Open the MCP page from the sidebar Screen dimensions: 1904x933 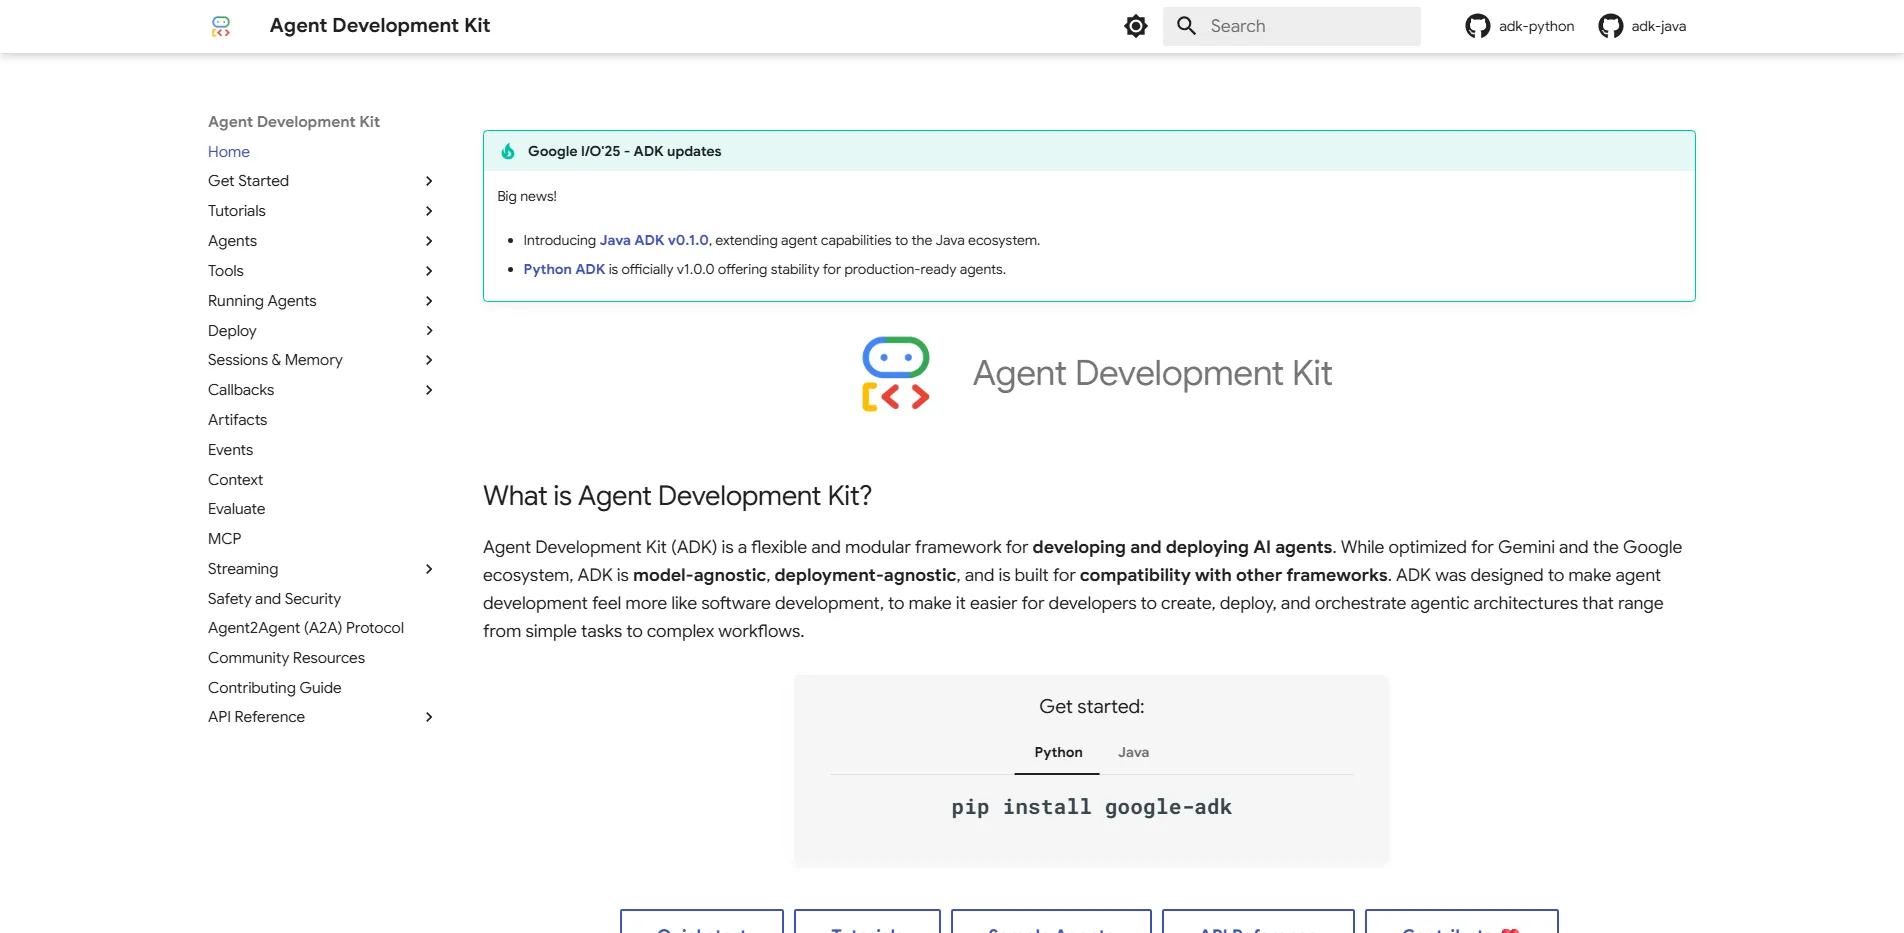coord(224,538)
